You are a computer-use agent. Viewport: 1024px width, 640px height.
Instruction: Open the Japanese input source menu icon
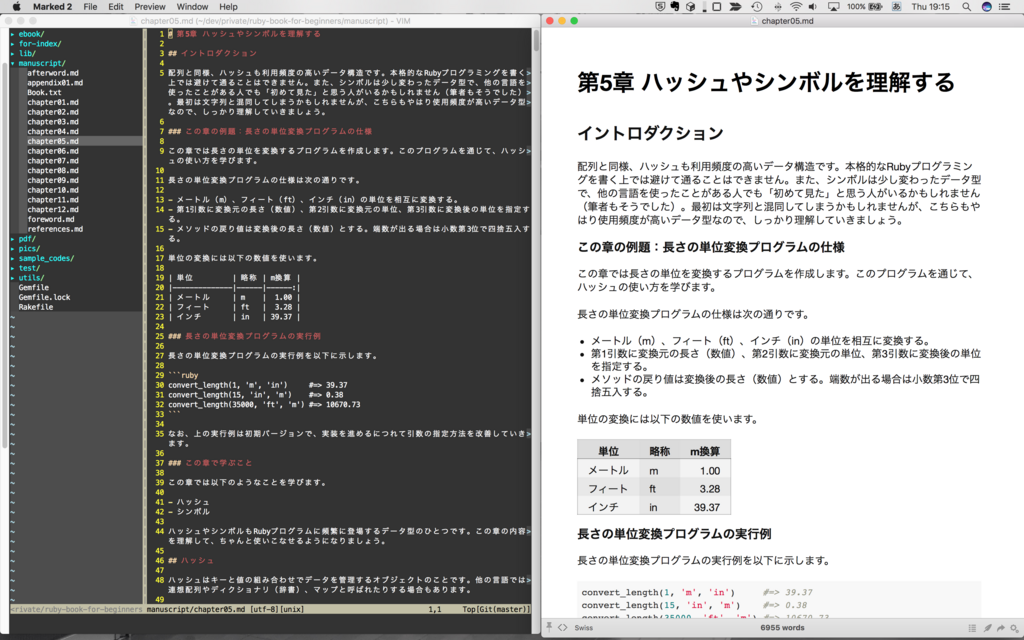(x=897, y=7)
